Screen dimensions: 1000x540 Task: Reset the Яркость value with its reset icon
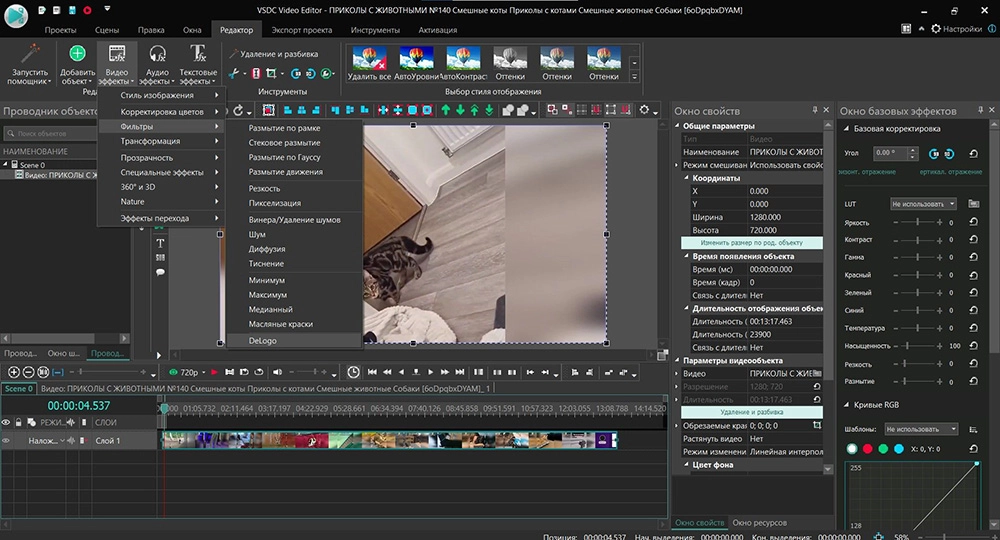973,223
